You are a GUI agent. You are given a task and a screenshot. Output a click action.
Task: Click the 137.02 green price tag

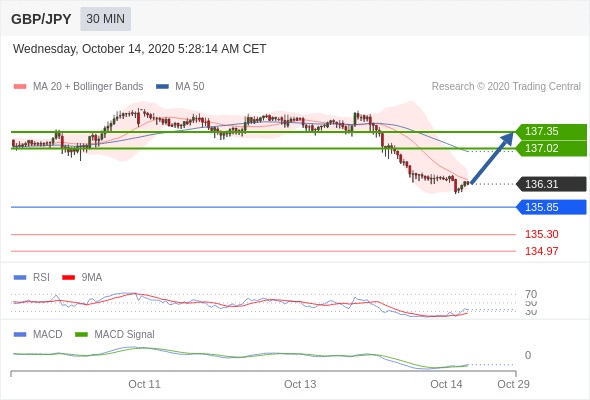[551, 148]
